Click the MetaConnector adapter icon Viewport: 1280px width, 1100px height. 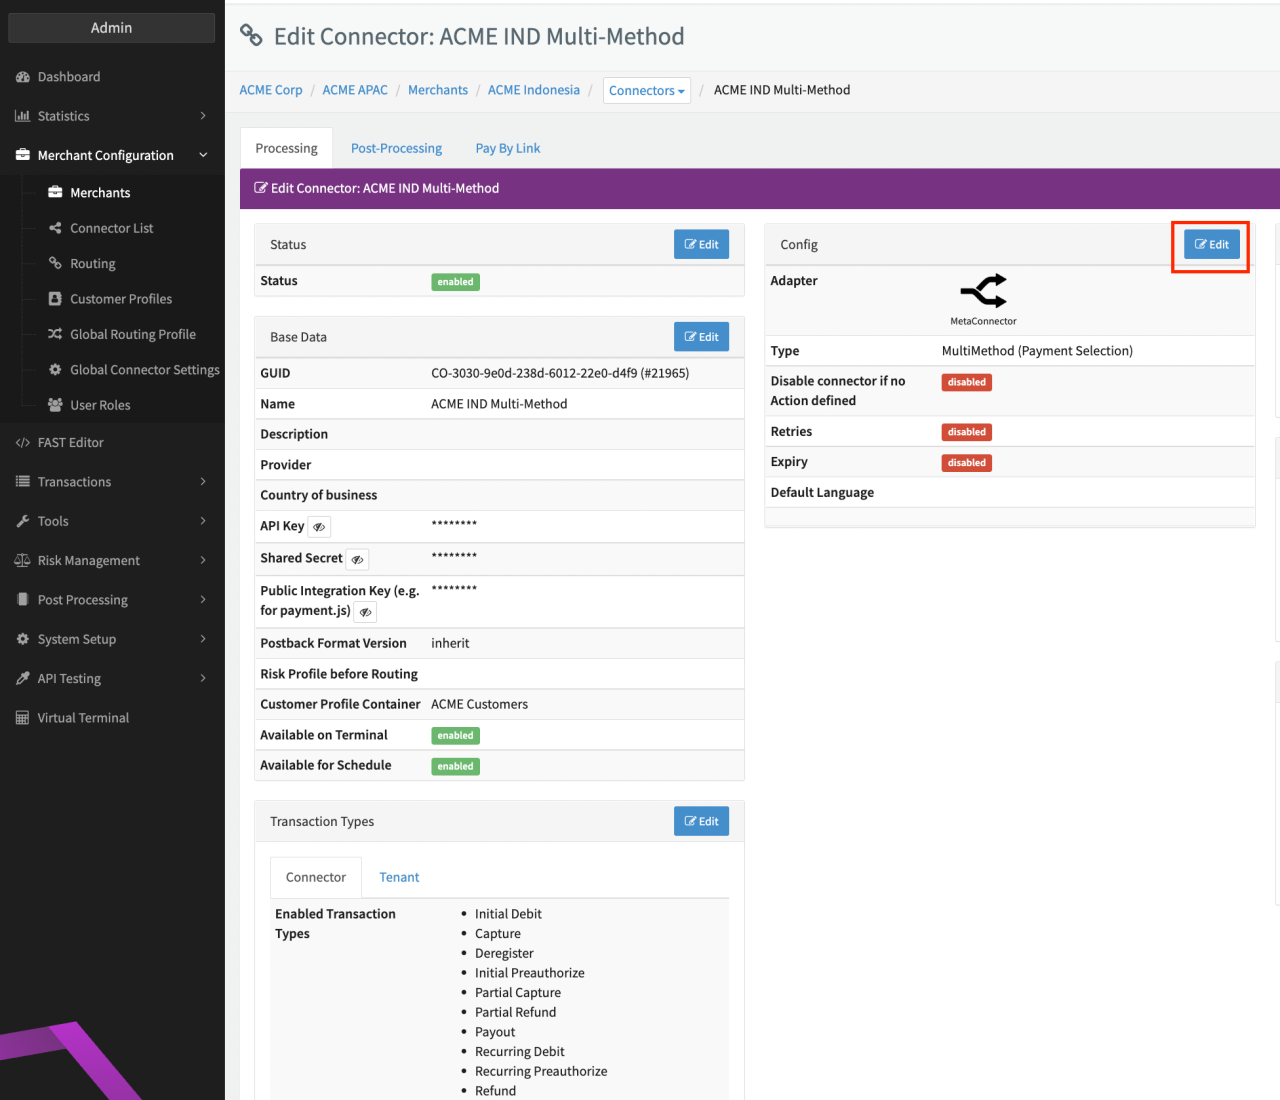coord(983,291)
